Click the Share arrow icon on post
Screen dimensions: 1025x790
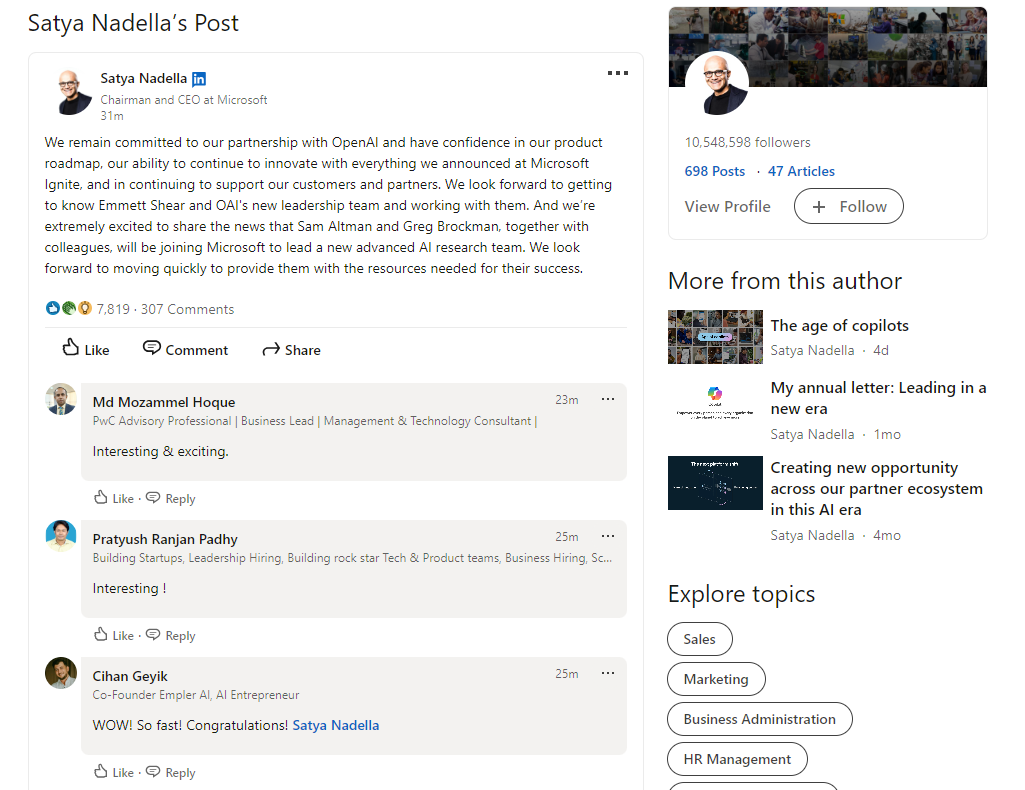[271, 350]
